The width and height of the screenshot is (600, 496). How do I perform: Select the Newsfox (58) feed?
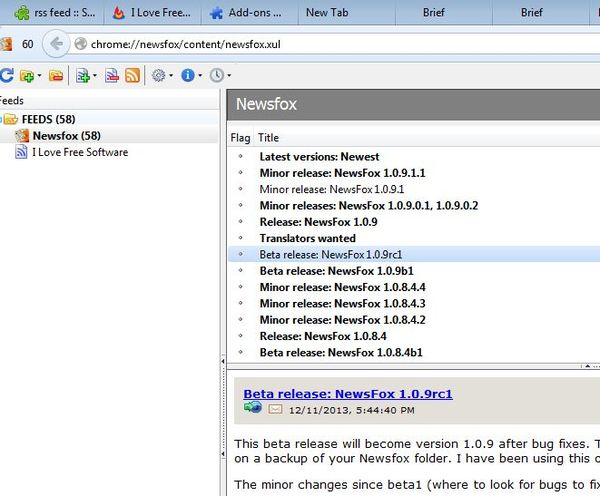pyautogui.click(x=66, y=135)
